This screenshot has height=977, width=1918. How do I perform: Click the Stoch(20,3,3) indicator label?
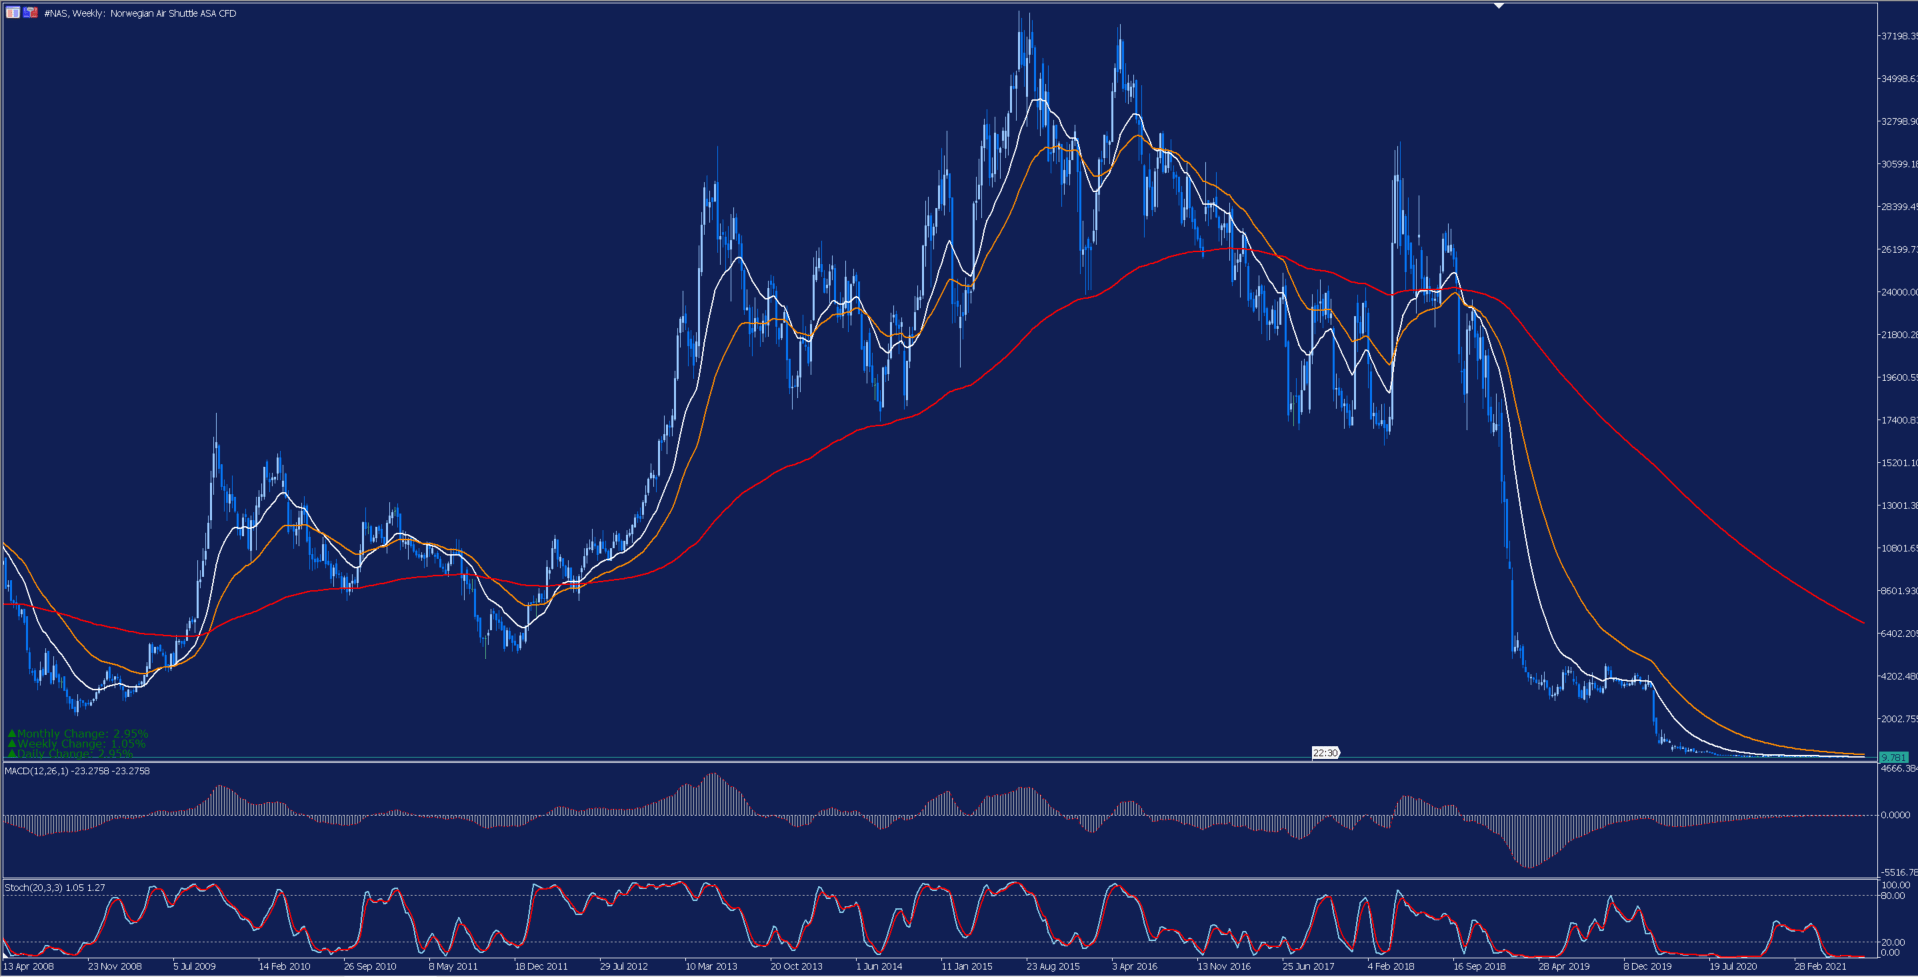click(55, 888)
